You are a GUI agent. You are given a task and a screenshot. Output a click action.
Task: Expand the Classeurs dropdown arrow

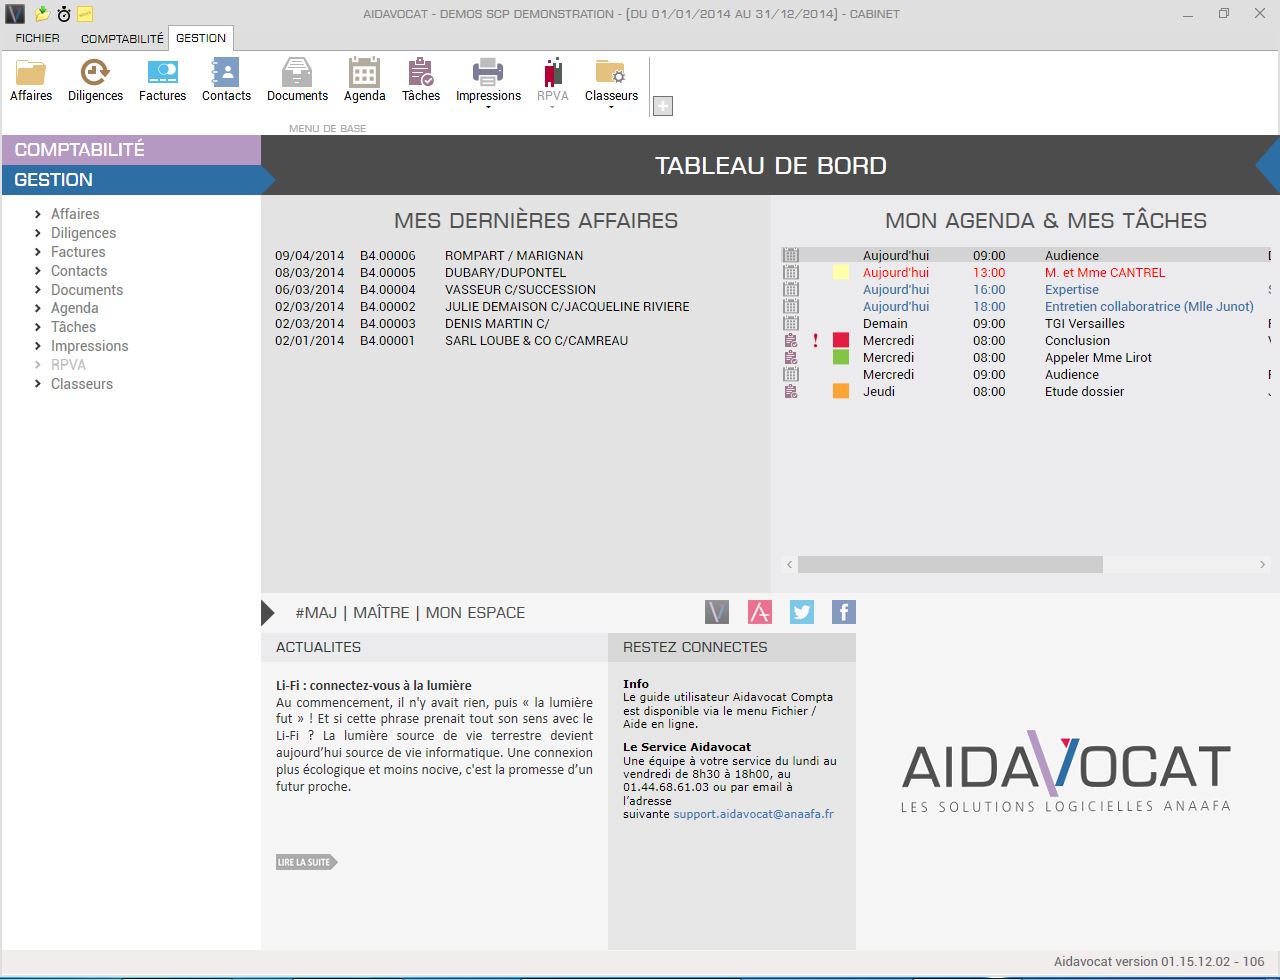[x=611, y=107]
